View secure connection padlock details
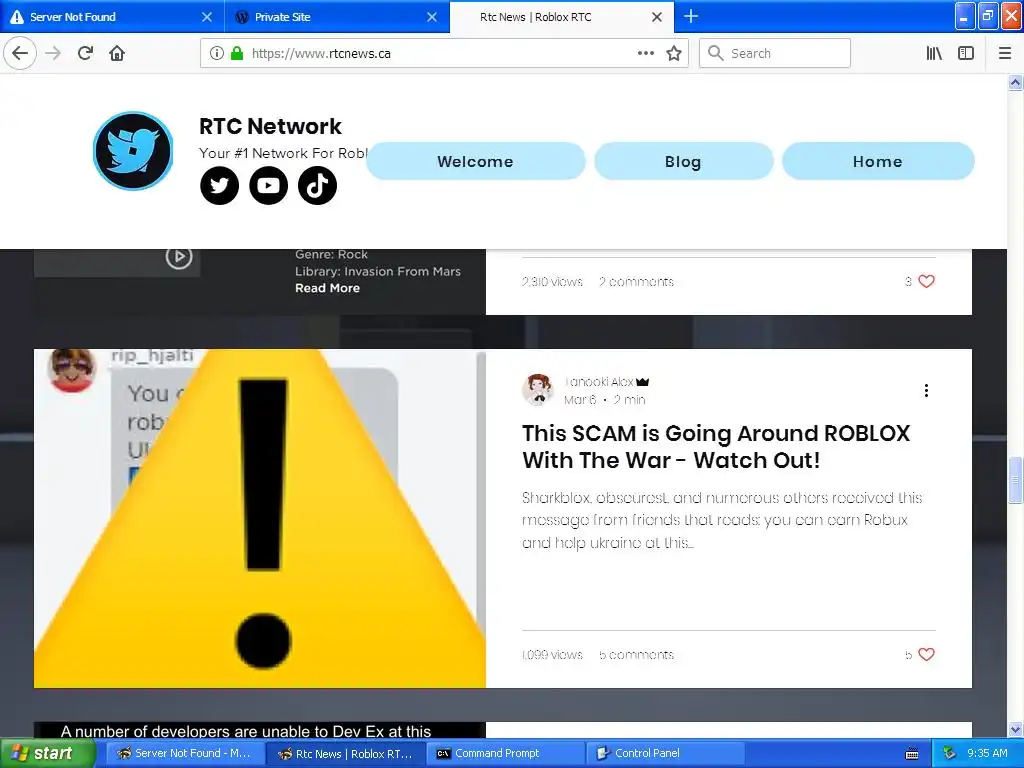The height and width of the screenshot is (768, 1024). tap(237, 53)
